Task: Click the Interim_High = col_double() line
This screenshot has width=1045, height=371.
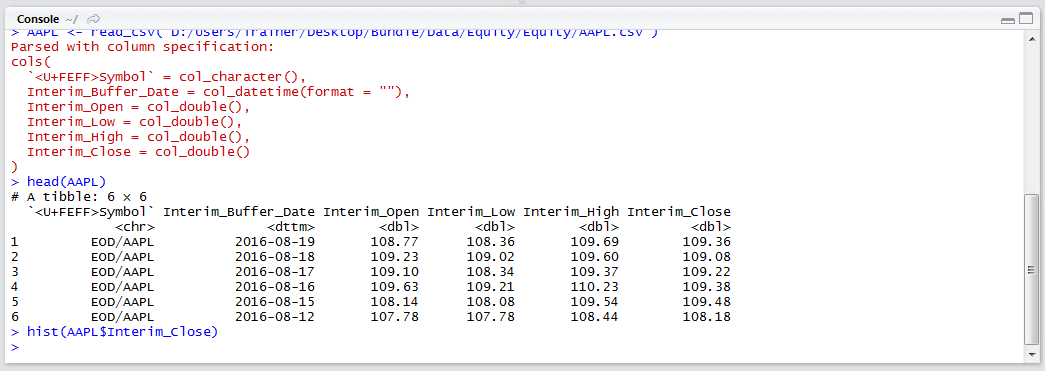Action: (x=139, y=137)
